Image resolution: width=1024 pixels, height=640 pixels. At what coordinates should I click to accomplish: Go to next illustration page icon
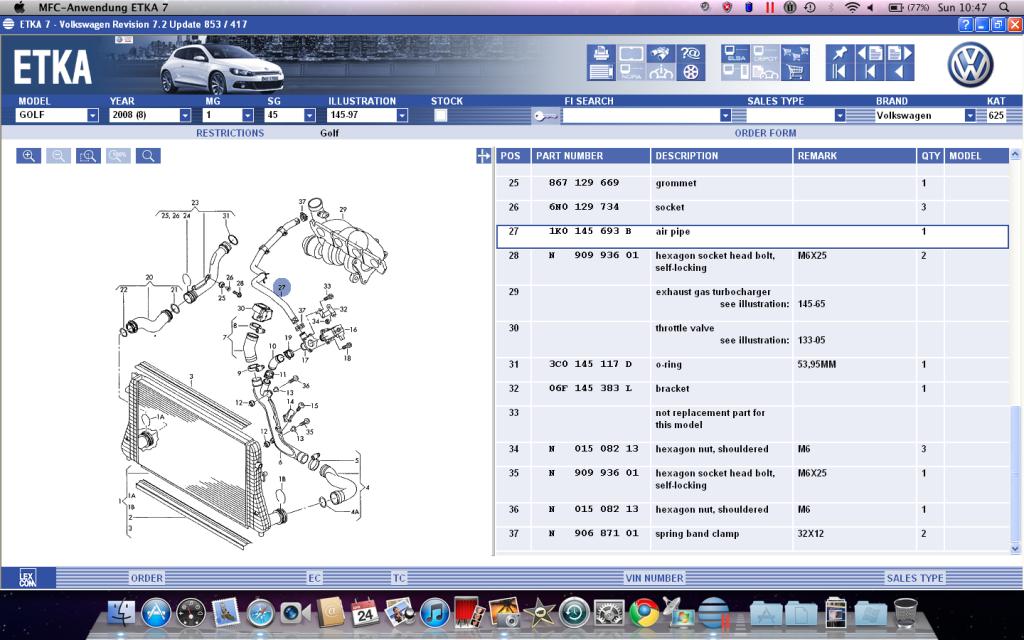(899, 54)
